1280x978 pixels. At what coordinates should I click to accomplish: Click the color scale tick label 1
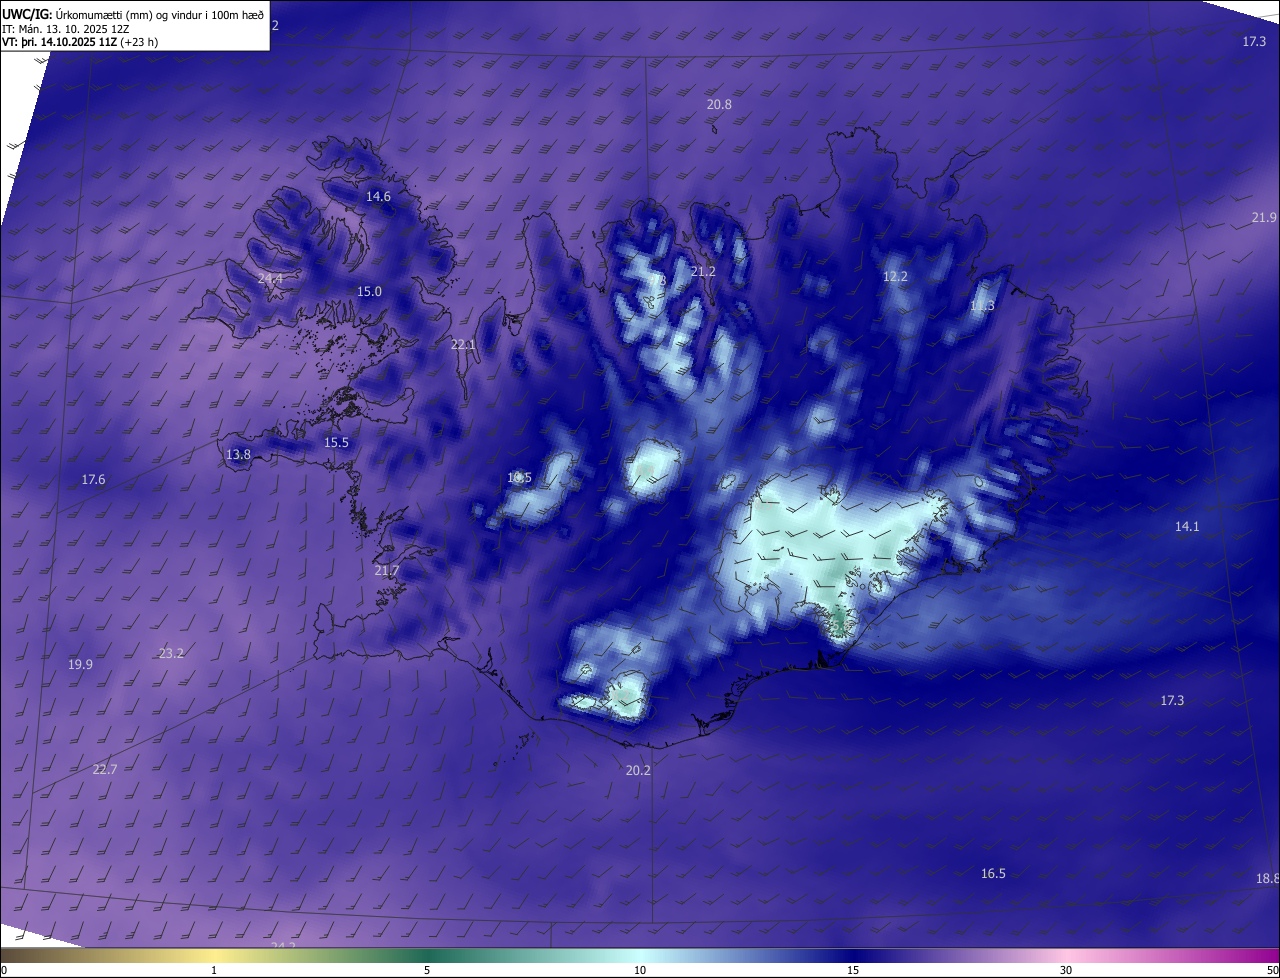214,970
